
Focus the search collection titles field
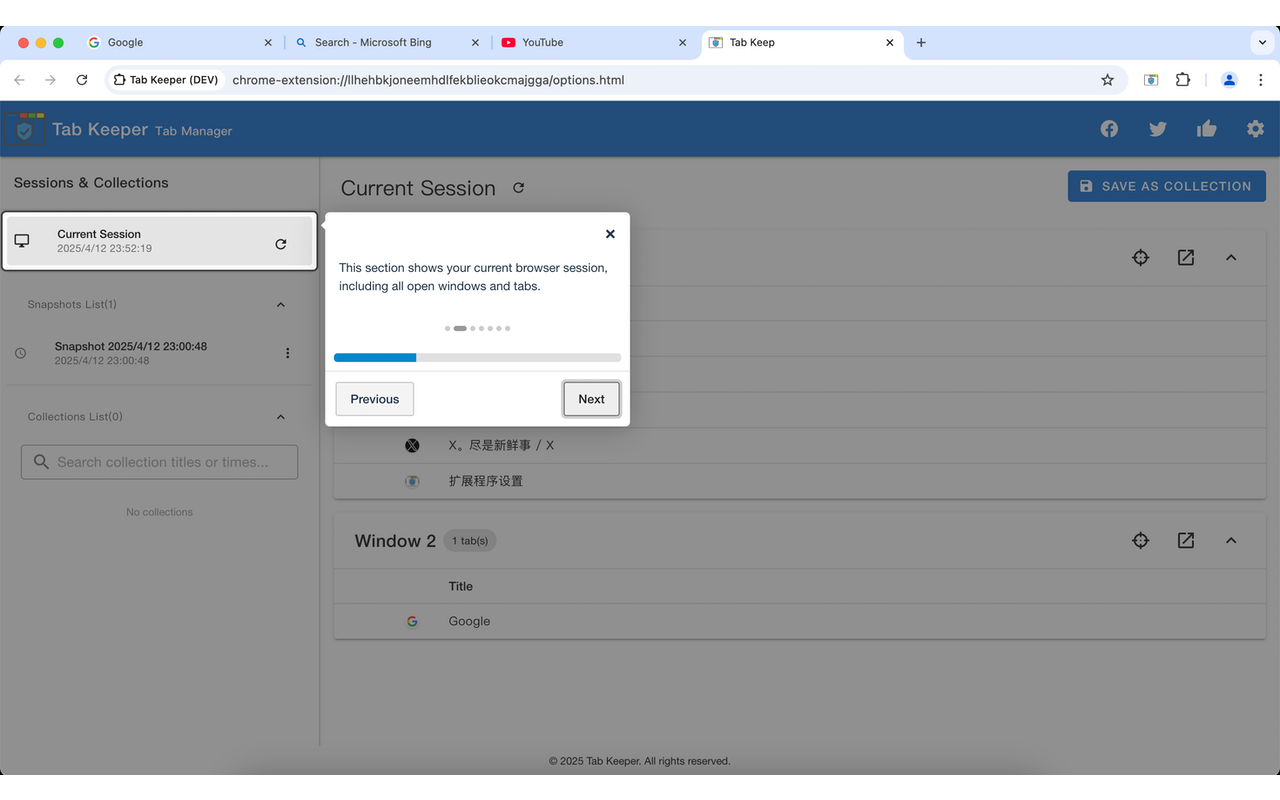click(160, 462)
